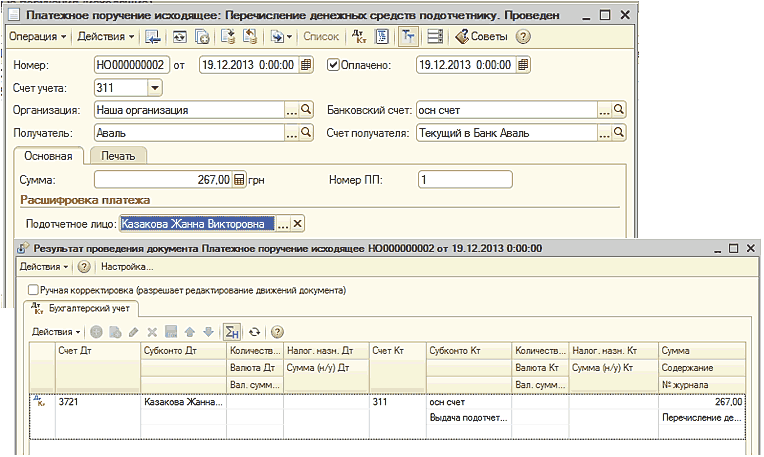
Task: Click the Дт/Кт posting result toolbar icon
Action: coord(360,37)
